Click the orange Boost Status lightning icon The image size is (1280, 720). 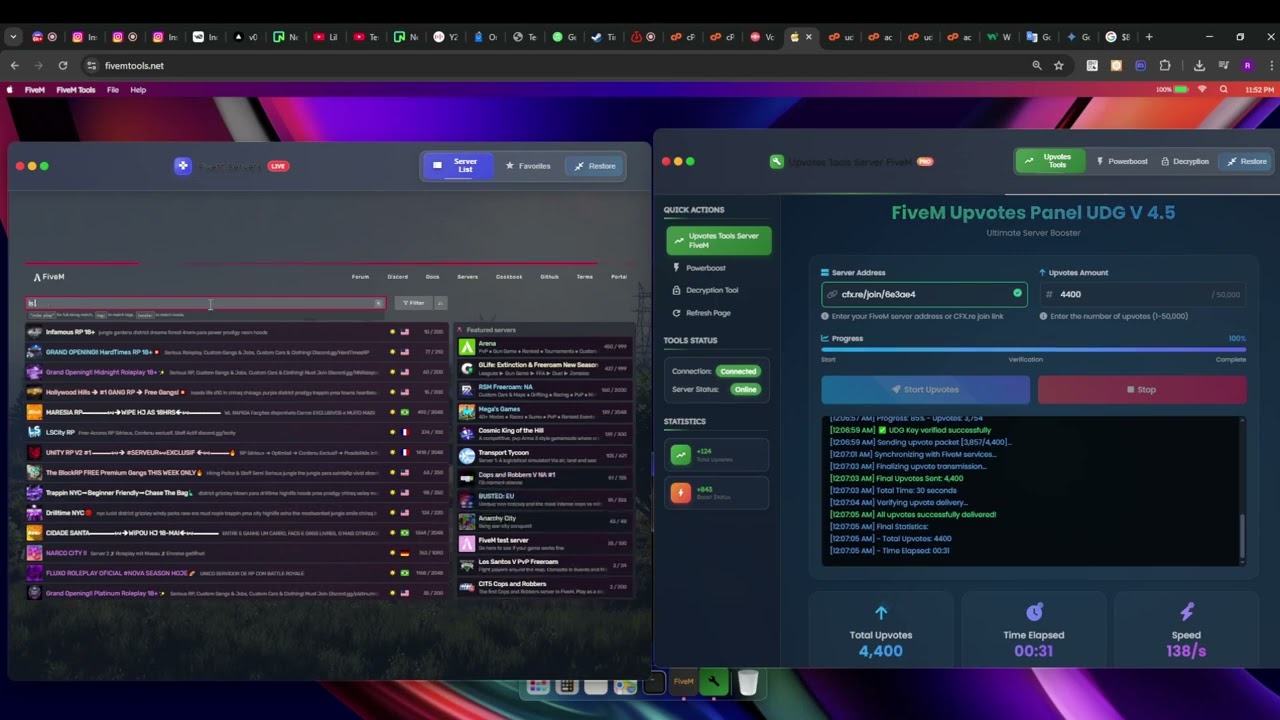click(681, 493)
